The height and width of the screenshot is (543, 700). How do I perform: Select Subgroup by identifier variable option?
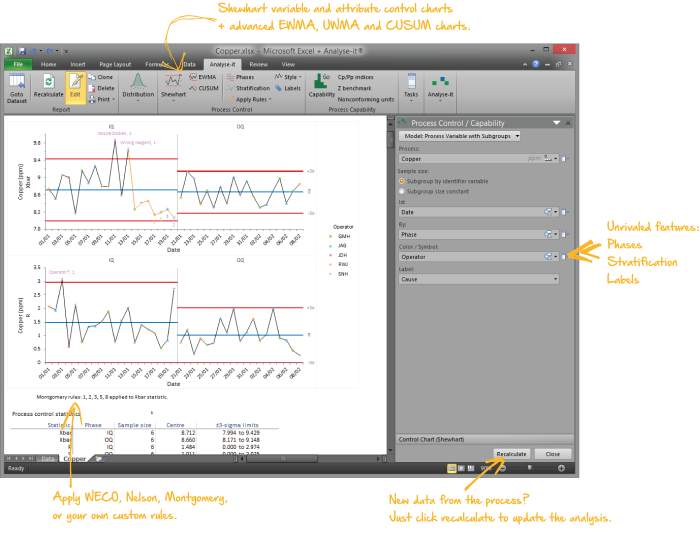pyautogui.click(x=401, y=181)
